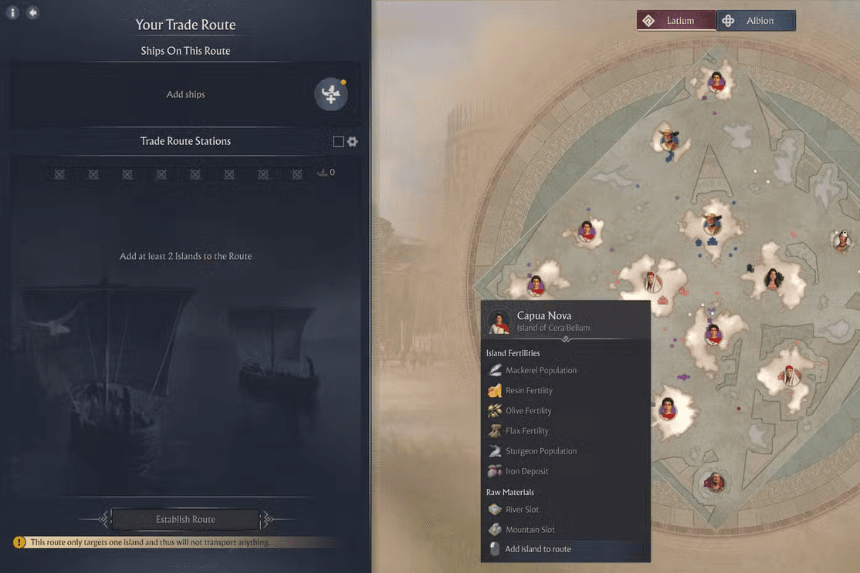Image resolution: width=860 pixels, height=573 pixels.
Task: Switch to the Latium region tab
Action: [x=676, y=21]
